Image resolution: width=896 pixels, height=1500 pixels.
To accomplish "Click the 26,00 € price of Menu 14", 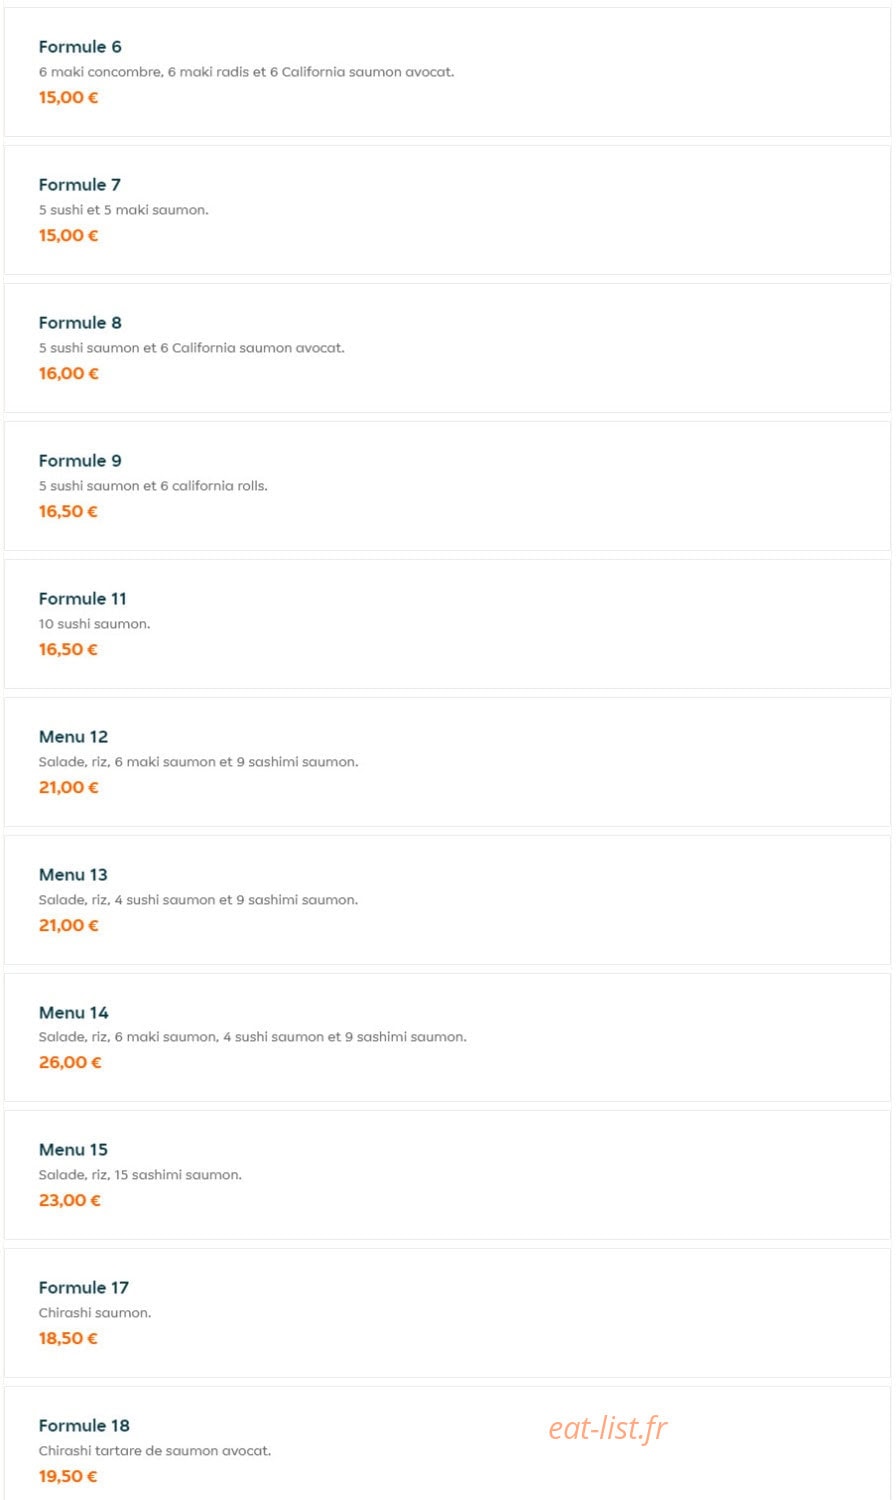I will [x=70, y=1063].
